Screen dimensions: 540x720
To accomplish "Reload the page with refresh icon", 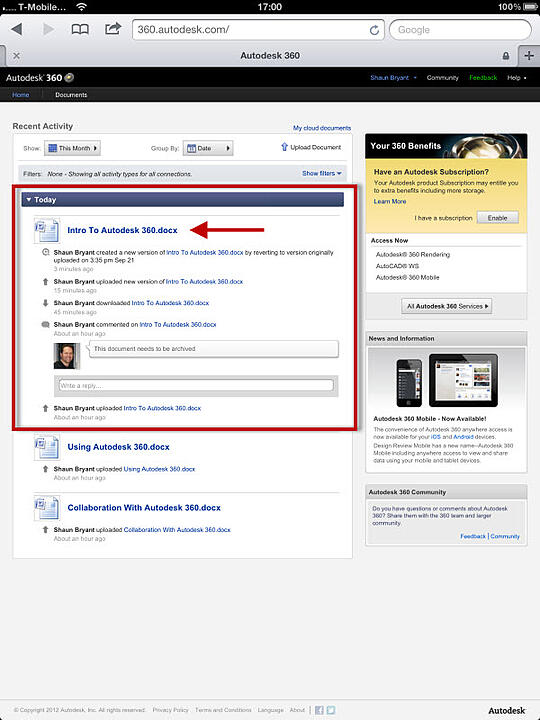I will 374,30.
